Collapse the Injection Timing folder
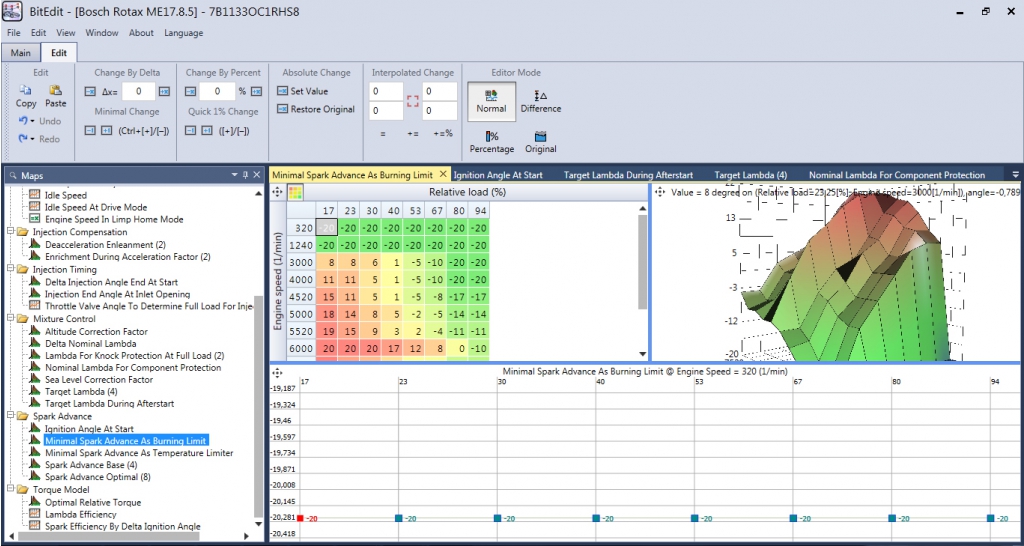 click(x=10, y=269)
